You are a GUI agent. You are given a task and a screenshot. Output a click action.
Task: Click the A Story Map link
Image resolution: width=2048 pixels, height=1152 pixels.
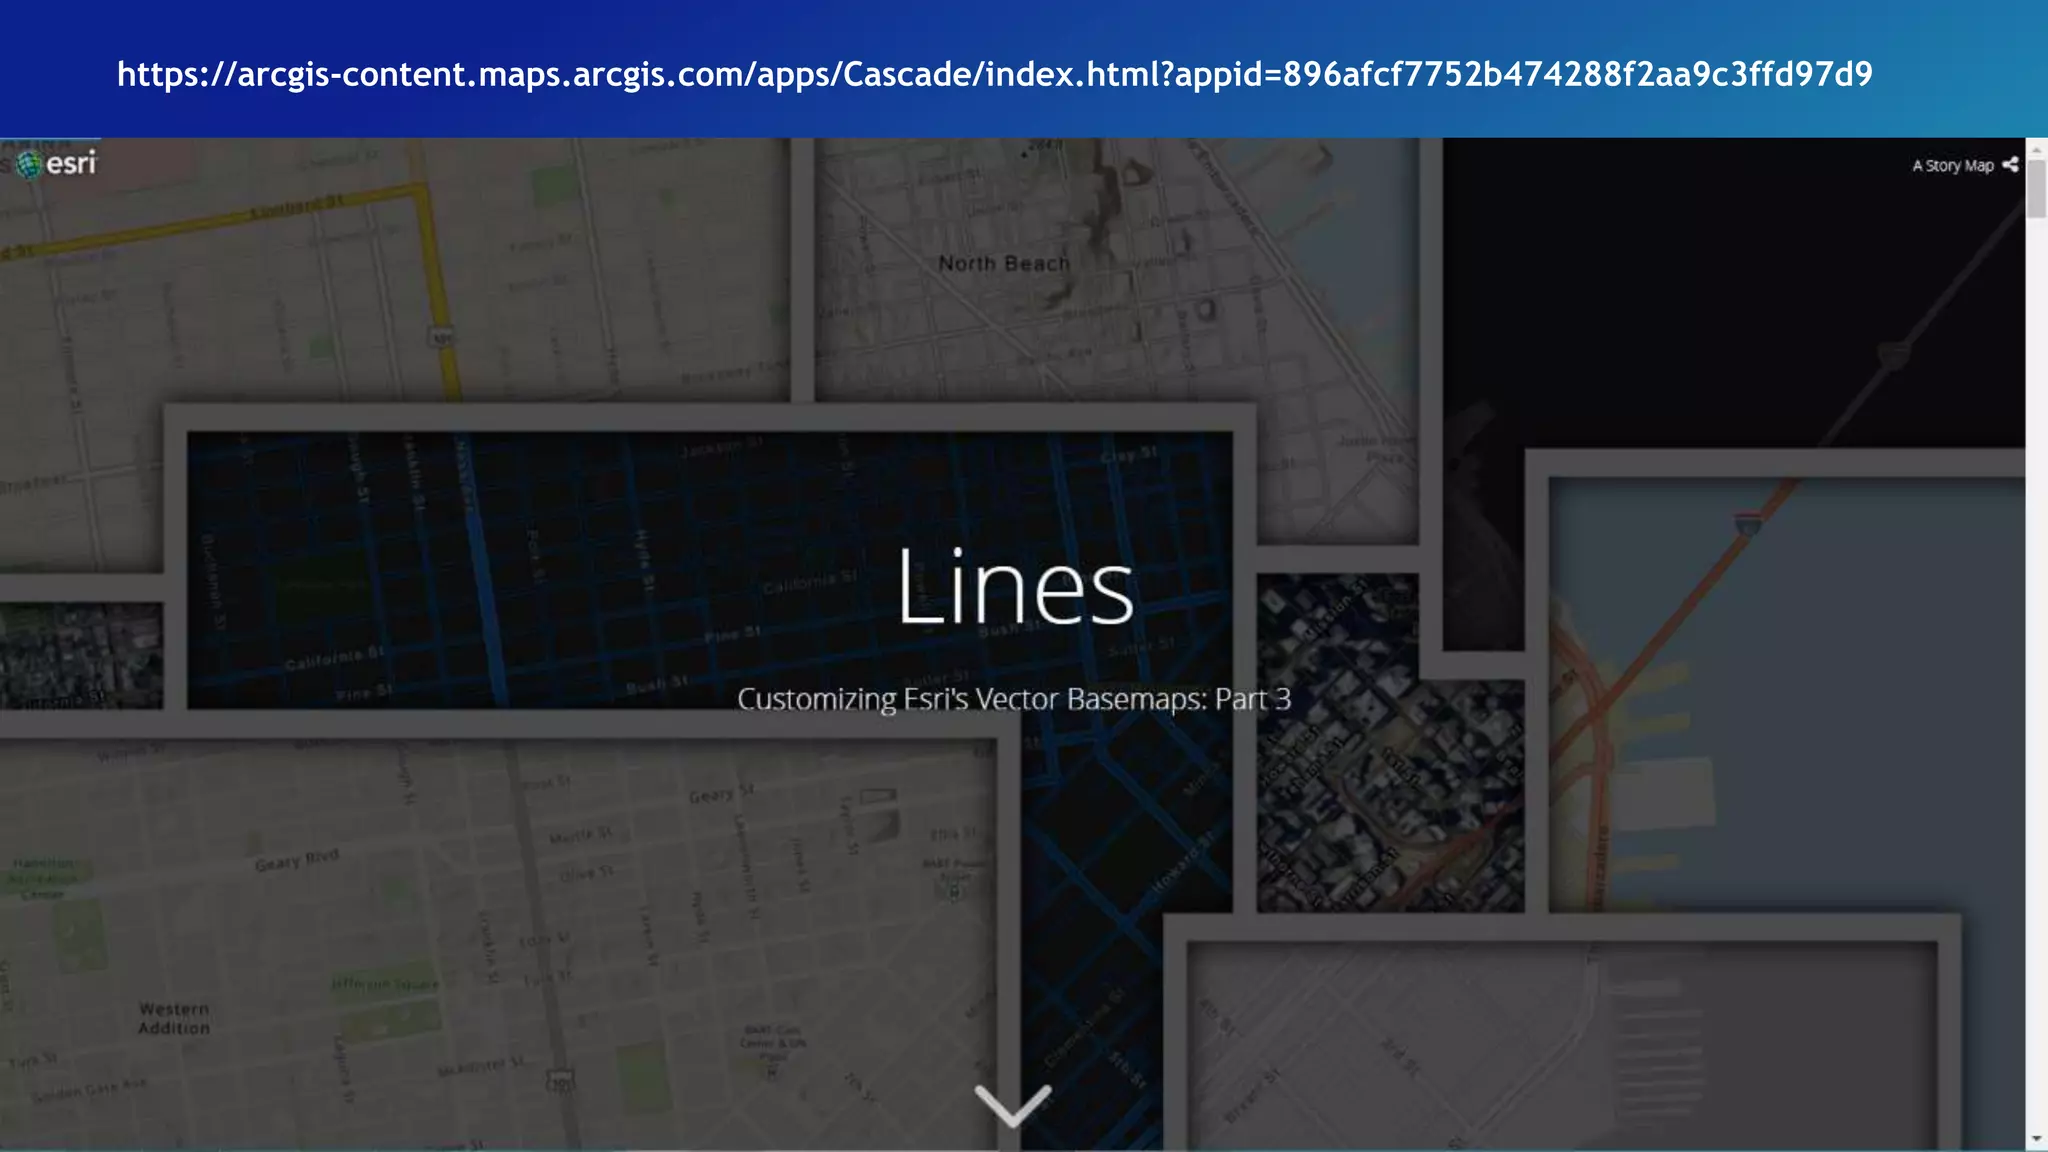(1953, 166)
